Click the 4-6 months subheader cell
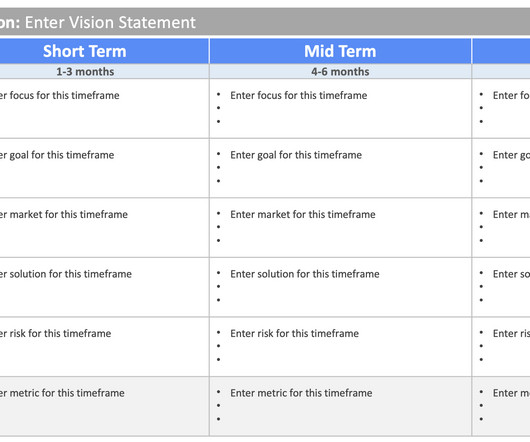The width and height of the screenshot is (530, 442). click(340, 72)
